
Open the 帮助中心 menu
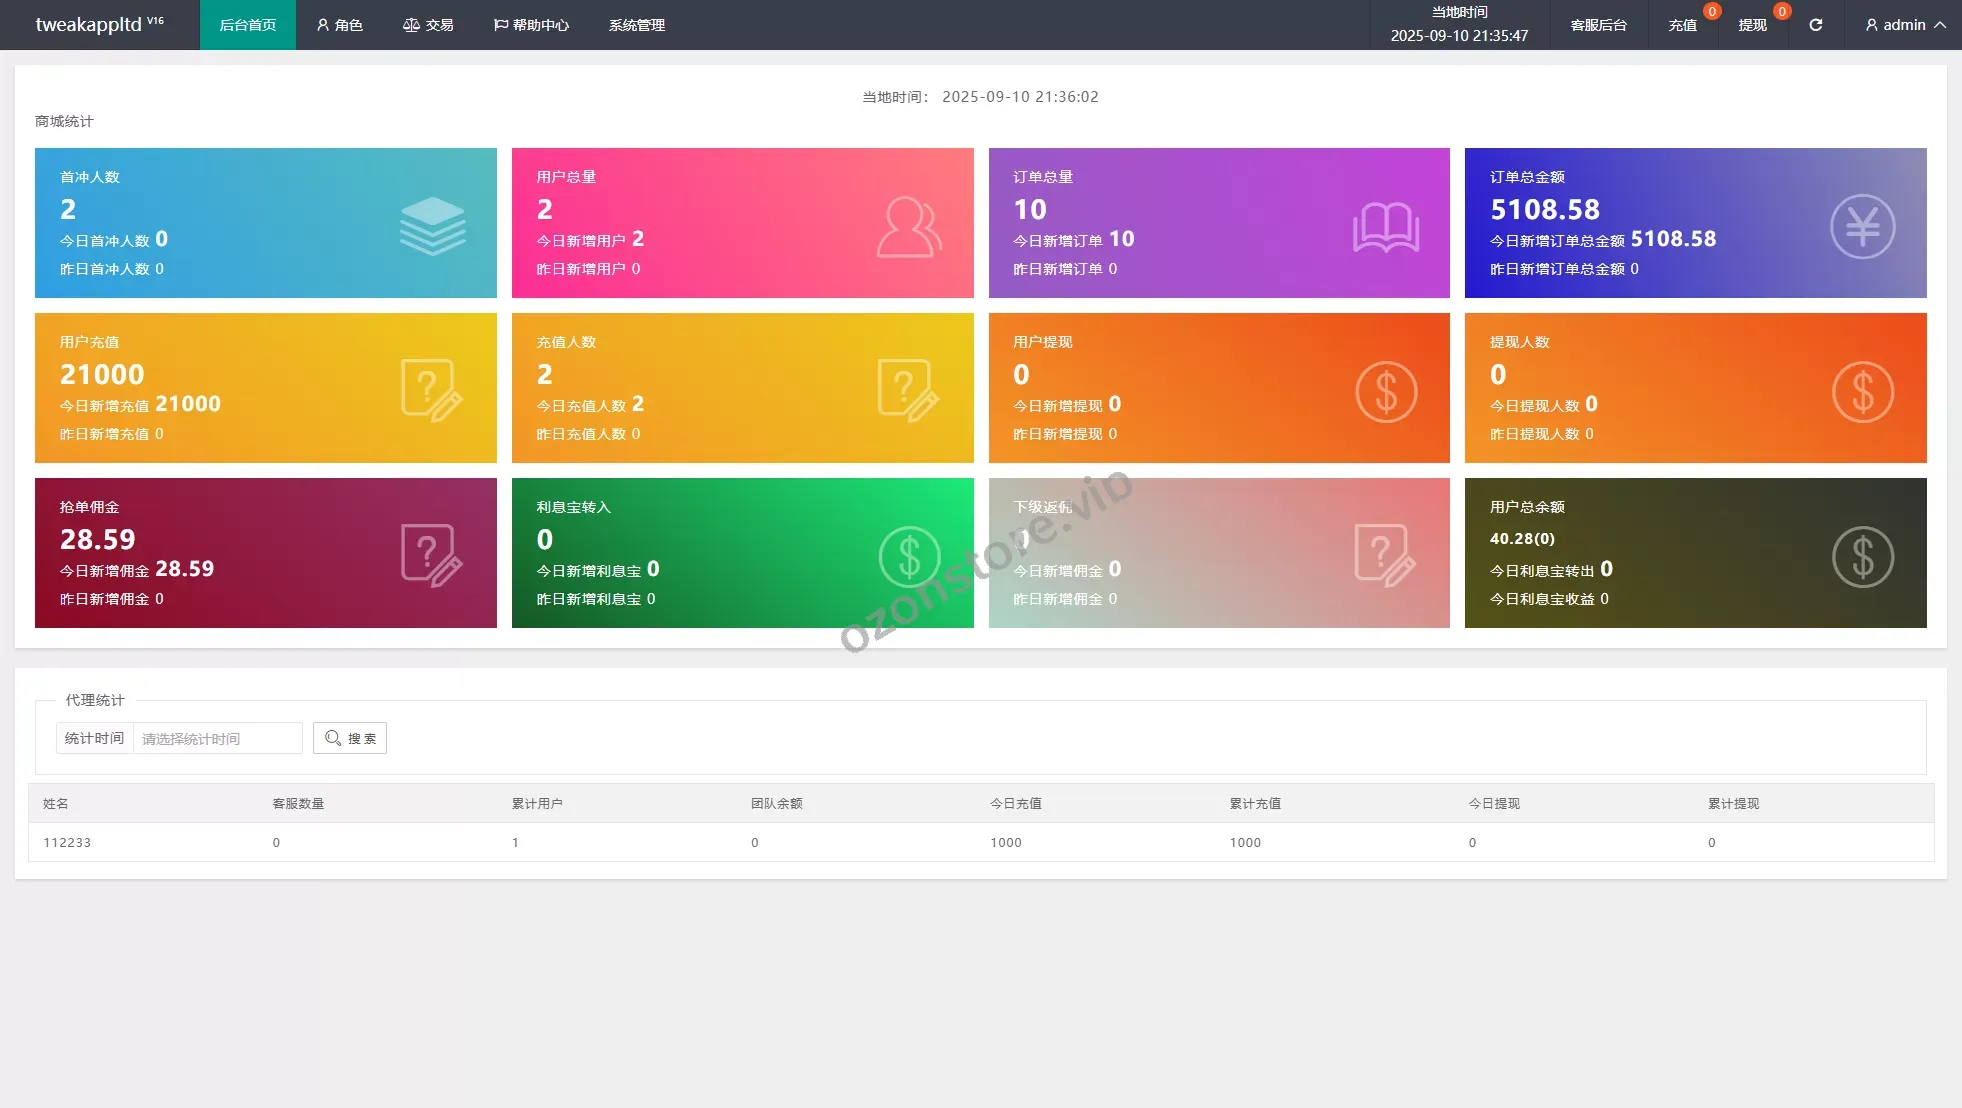tap(531, 25)
